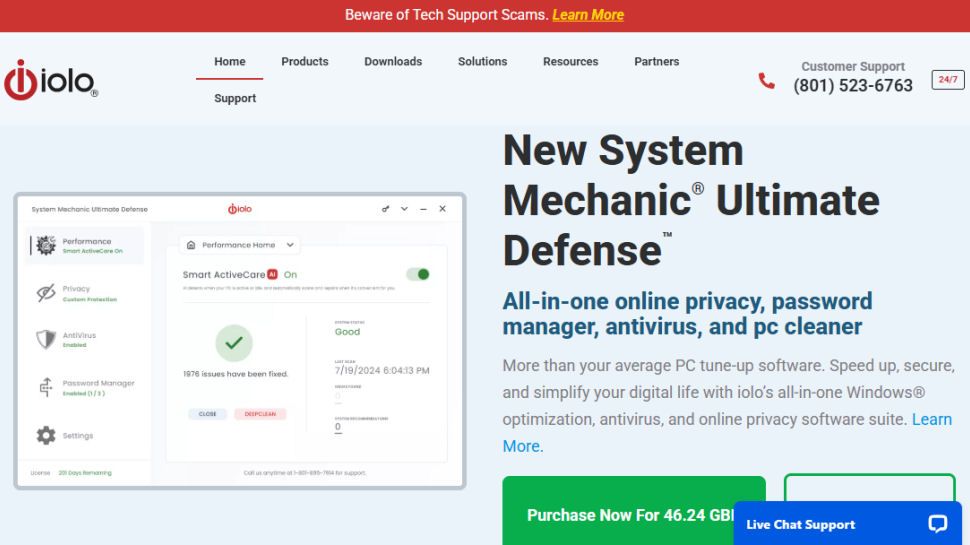Click the chat bubble icon in Live Chat
Image resolution: width=970 pixels, height=545 pixels.
[x=937, y=524]
